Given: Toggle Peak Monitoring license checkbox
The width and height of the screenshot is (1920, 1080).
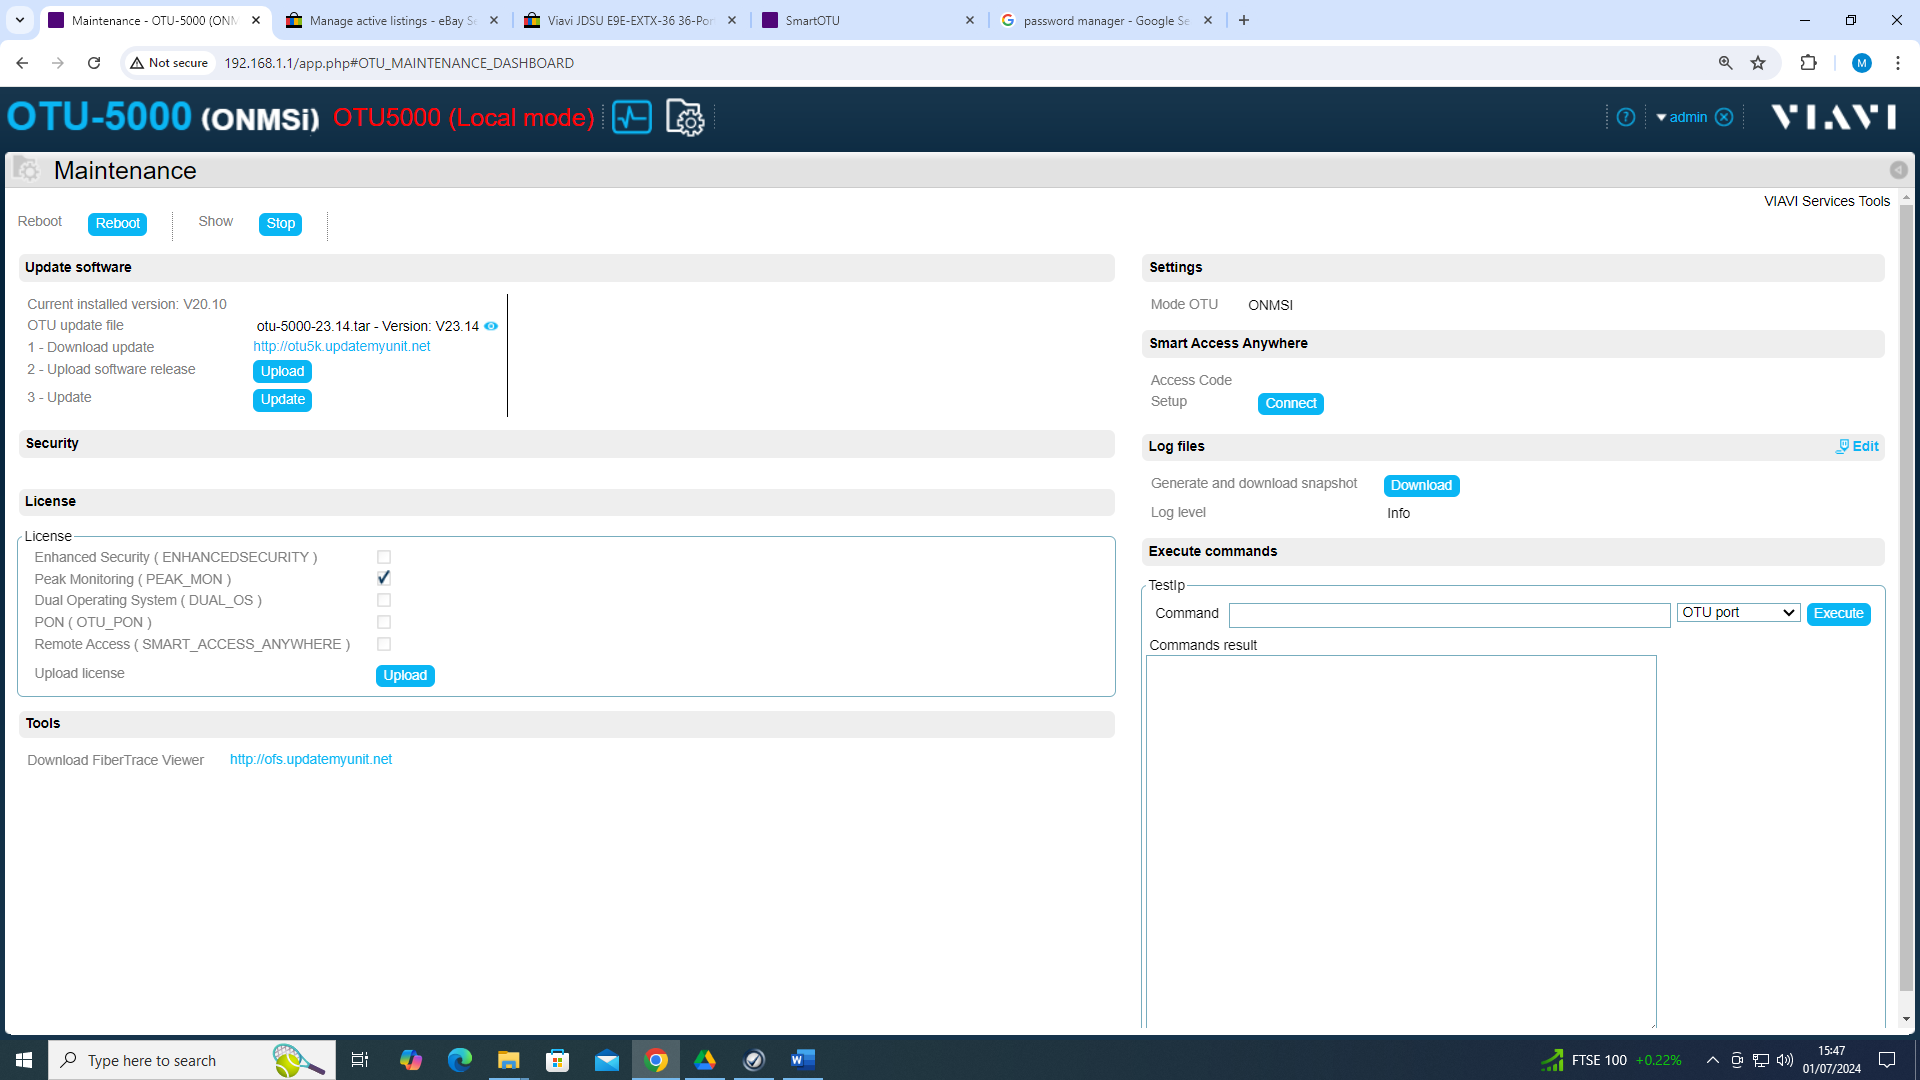Looking at the screenshot, I should (x=384, y=578).
